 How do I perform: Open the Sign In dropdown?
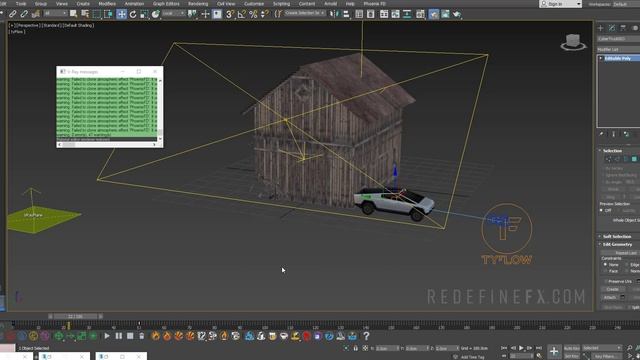pos(560,4)
